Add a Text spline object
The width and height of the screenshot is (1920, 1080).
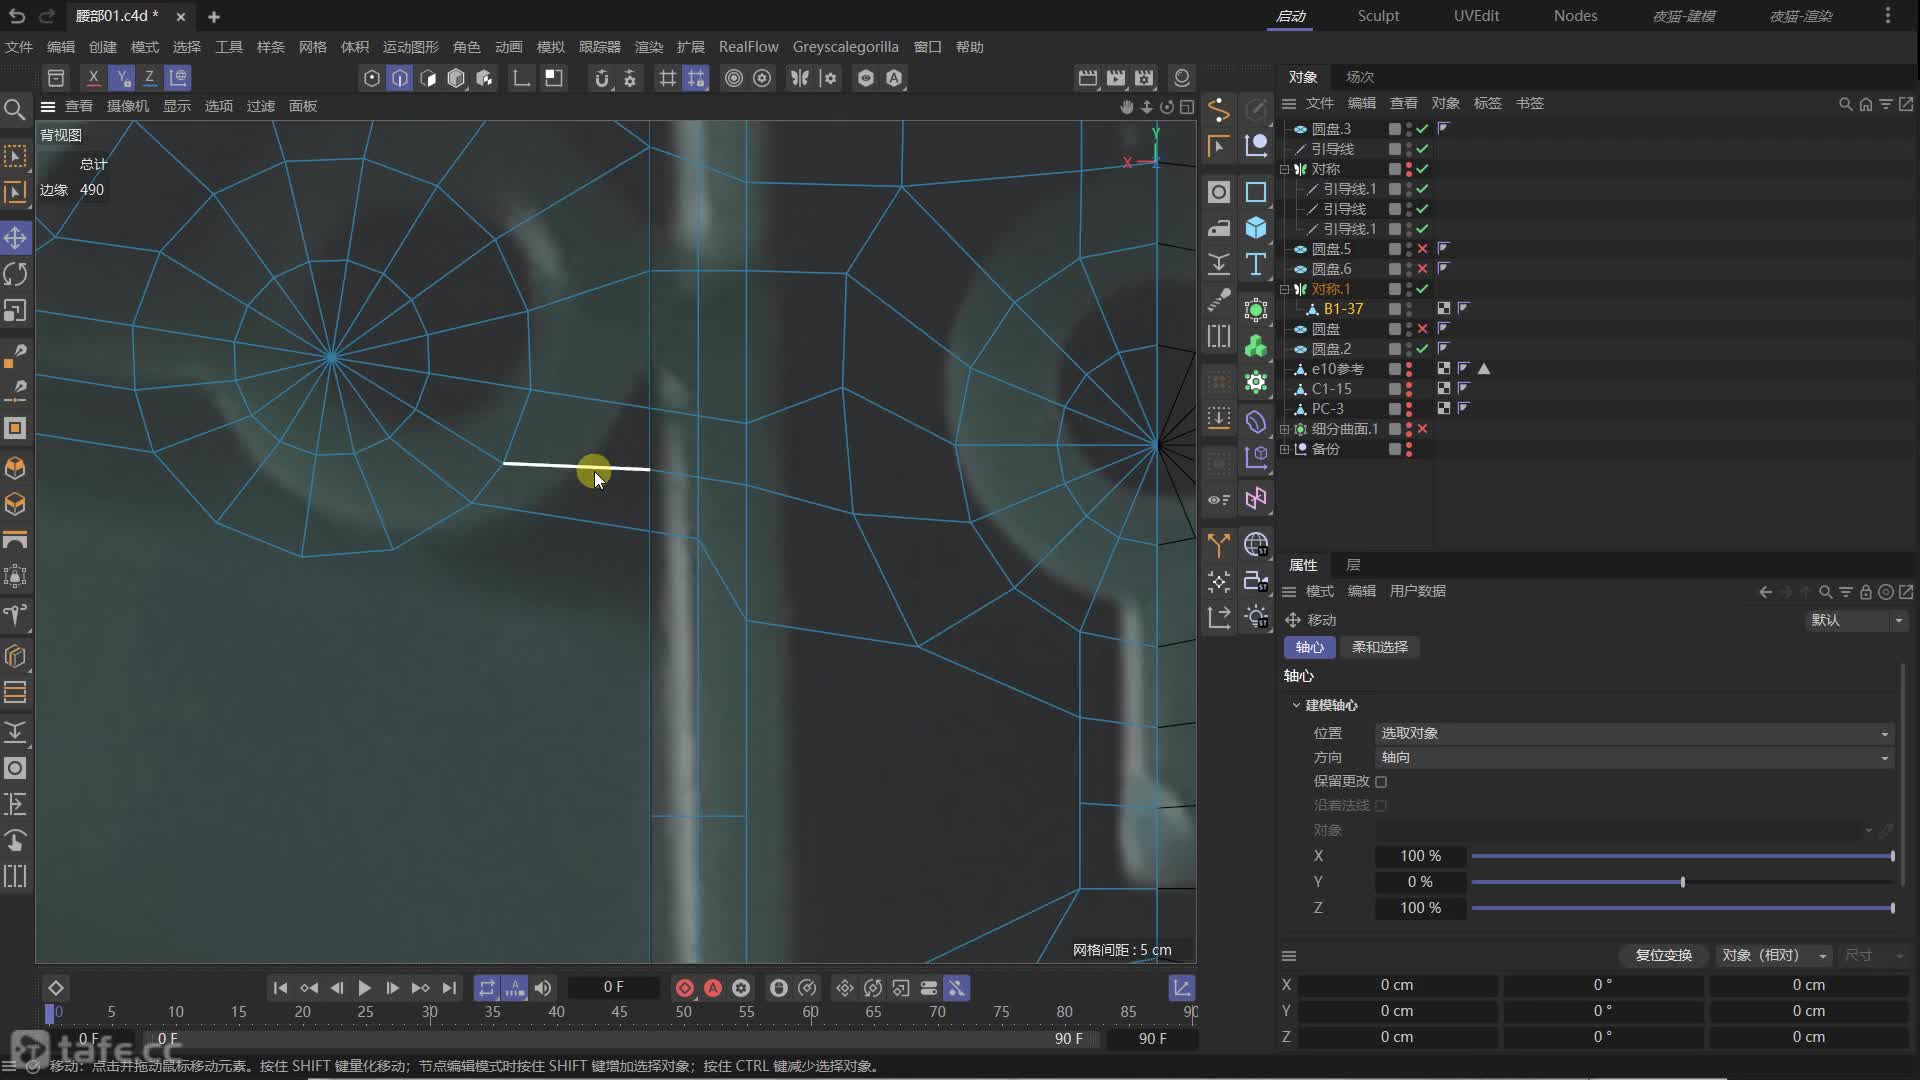(x=1256, y=265)
